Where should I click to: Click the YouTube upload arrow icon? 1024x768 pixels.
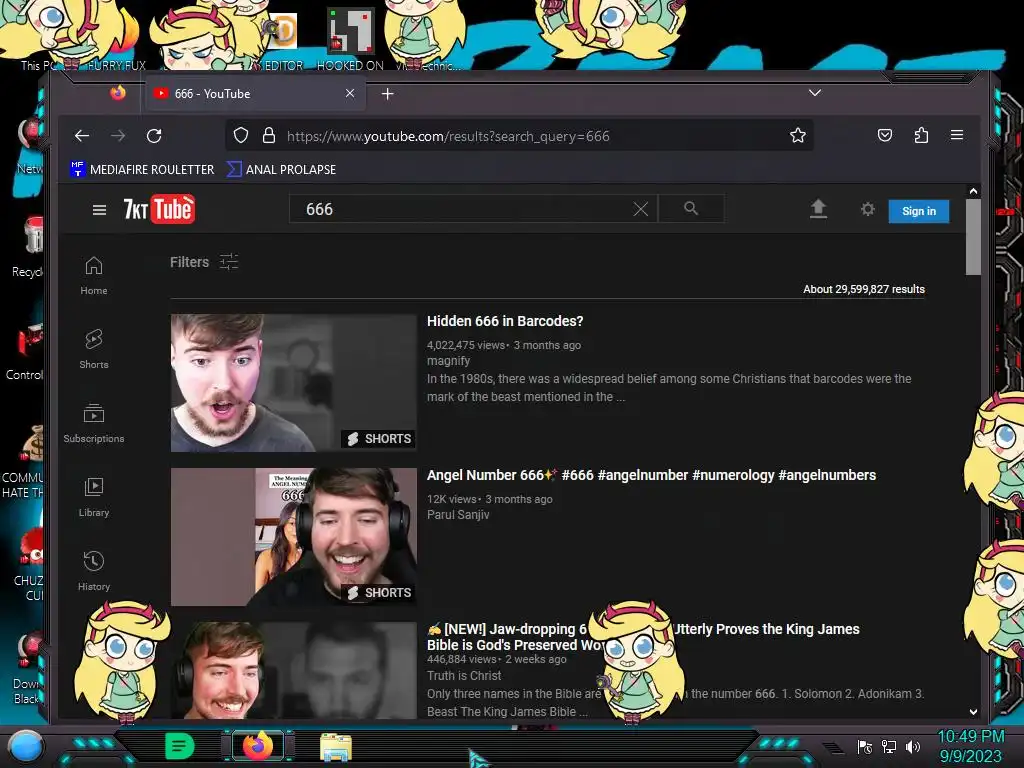tap(818, 209)
